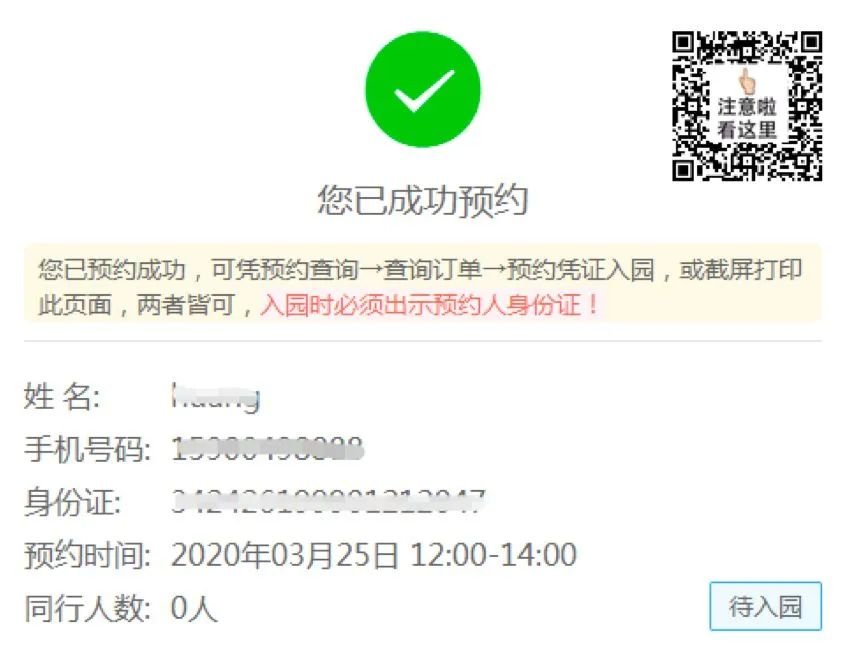847x657 pixels.
Task: Click the appointment time 2020年03月25日
Action: 285,554
